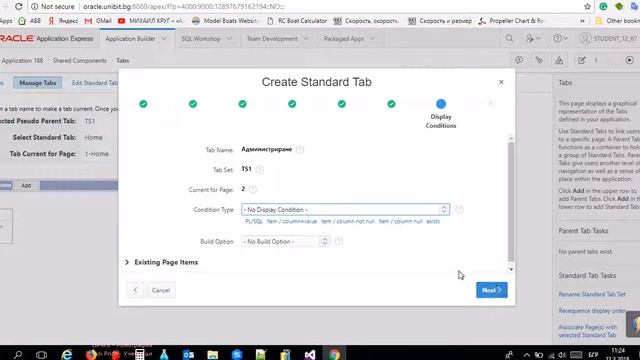Click the Shared Components breadcrumb
The height and width of the screenshot is (360, 640).
point(80,60)
